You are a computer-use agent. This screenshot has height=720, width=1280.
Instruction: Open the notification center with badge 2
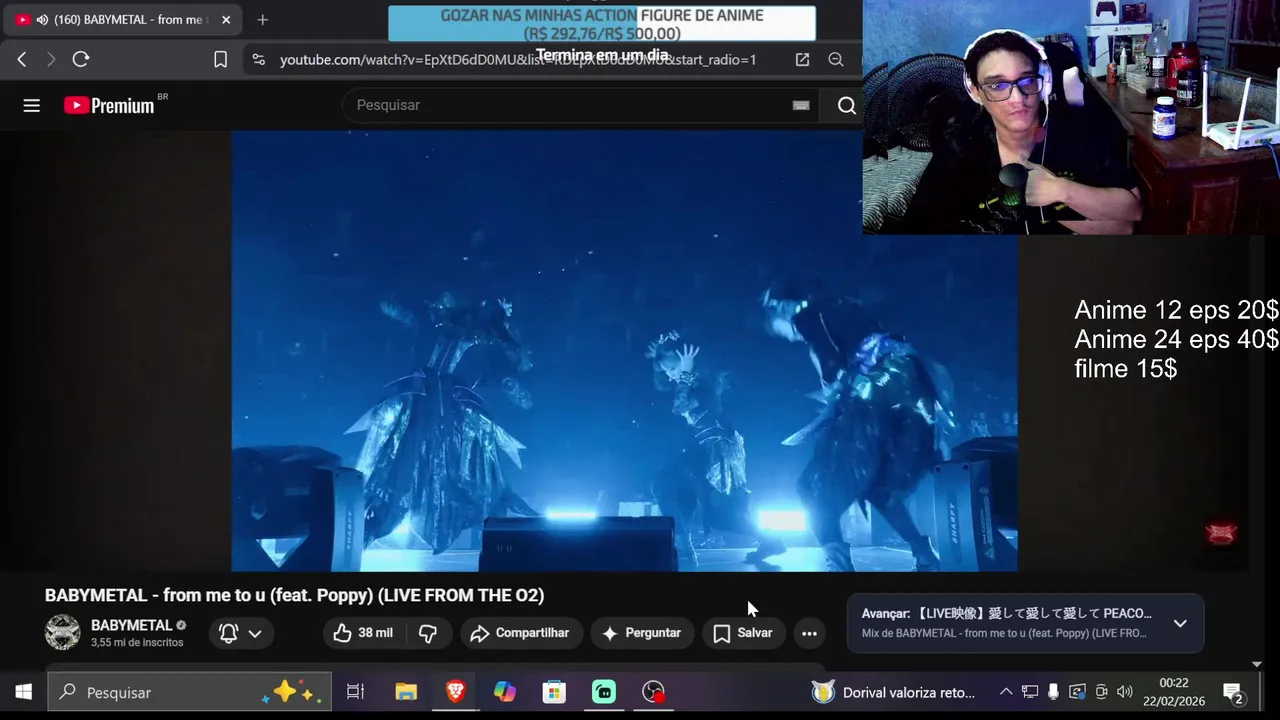pos(1233,692)
